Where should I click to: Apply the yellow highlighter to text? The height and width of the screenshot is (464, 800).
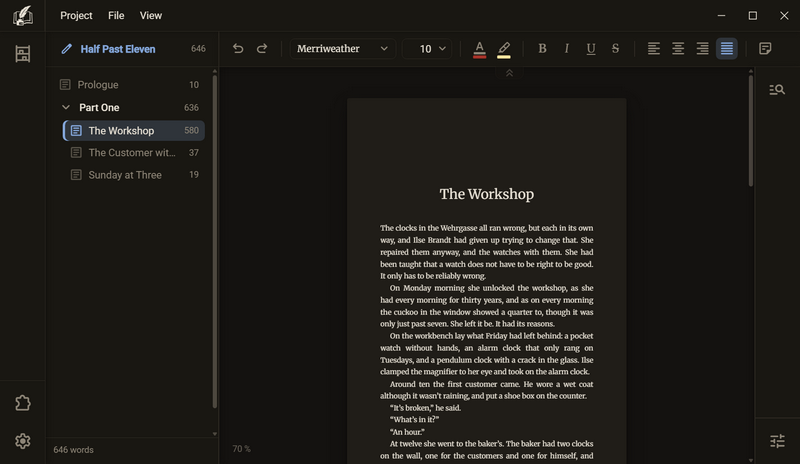[504, 49]
